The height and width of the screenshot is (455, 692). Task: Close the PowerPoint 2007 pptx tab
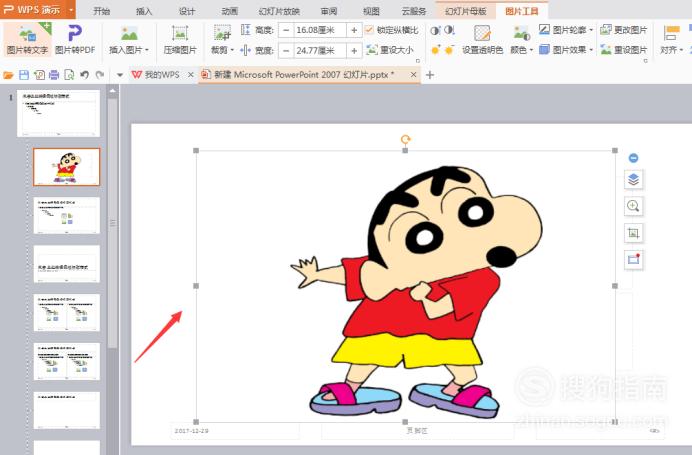[414, 75]
